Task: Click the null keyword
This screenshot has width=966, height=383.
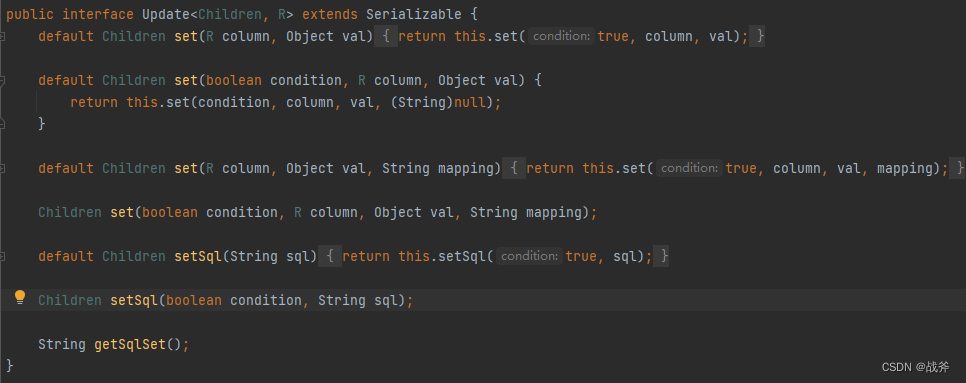Action: click(469, 102)
